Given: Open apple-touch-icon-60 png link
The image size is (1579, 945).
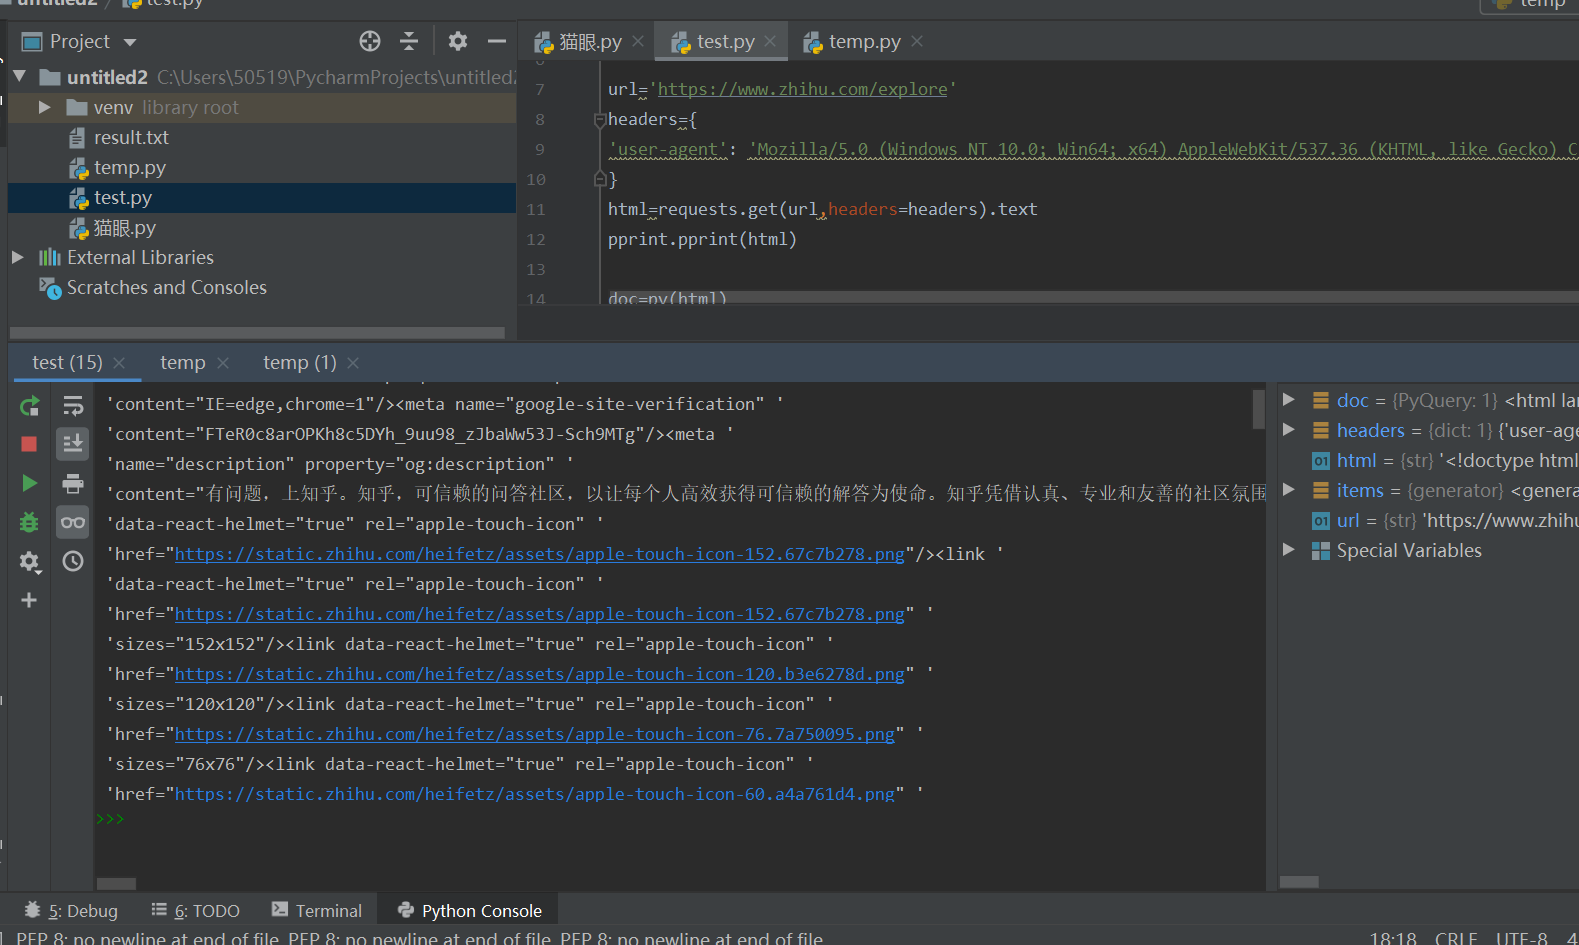Looking at the screenshot, I should tap(535, 794).
